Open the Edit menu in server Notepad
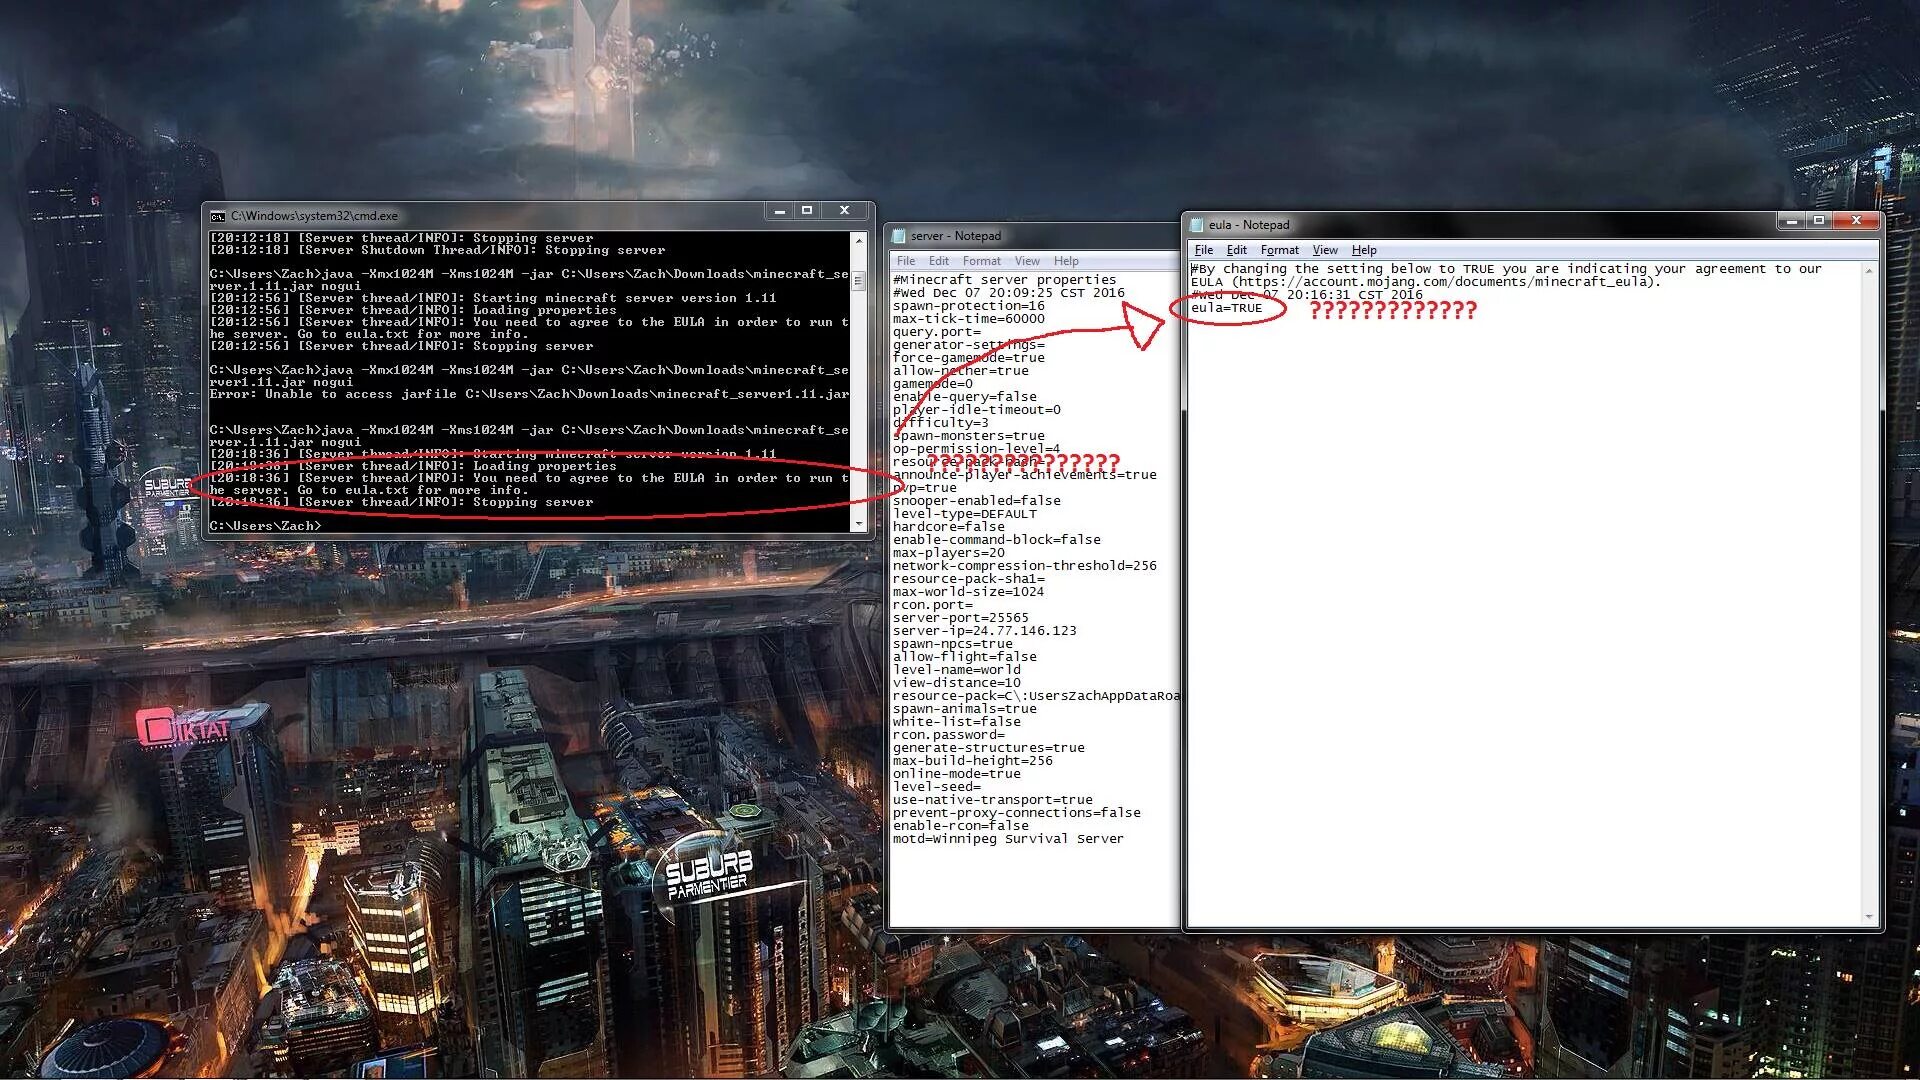Image resolution: width=1920 pixels, height=1080 pixels. pyautogui.click(x=936, y=260)
